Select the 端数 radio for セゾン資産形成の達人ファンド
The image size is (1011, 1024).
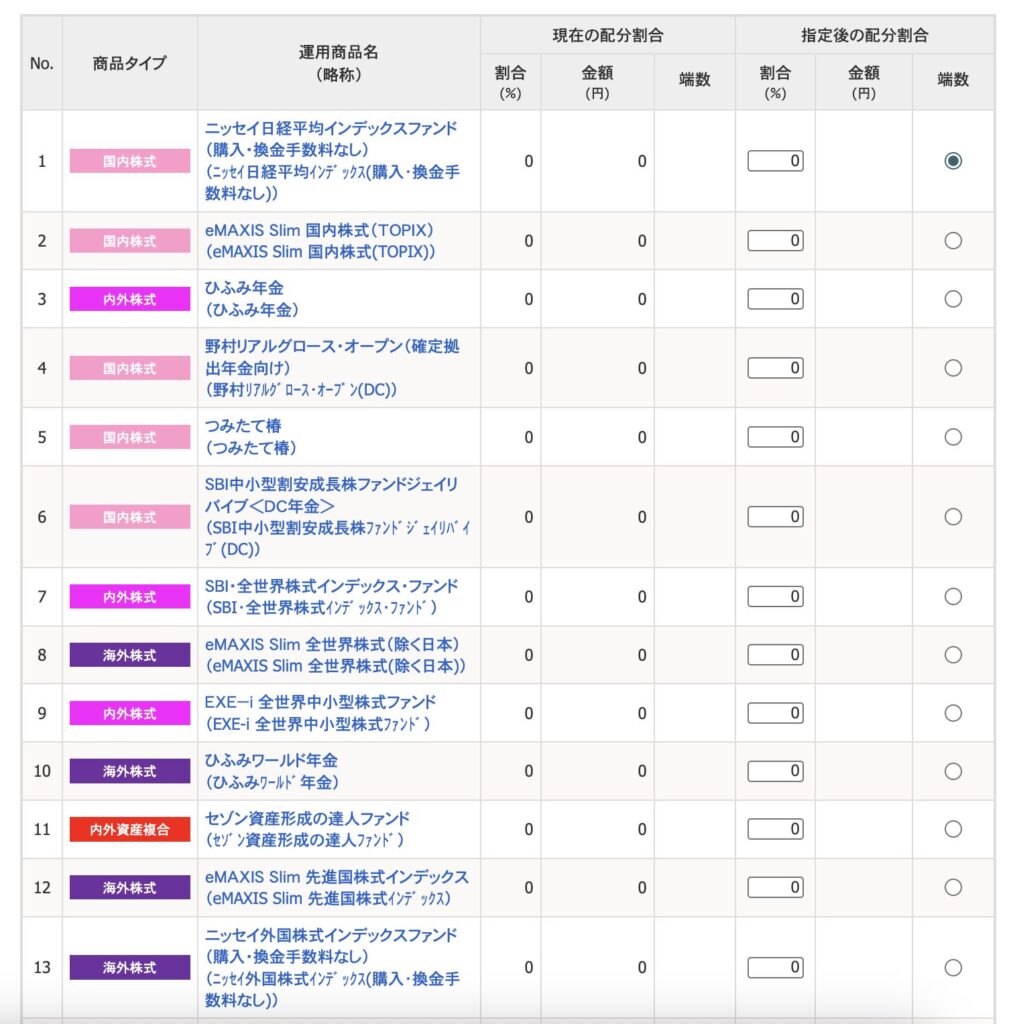click(x=952, y=829)
